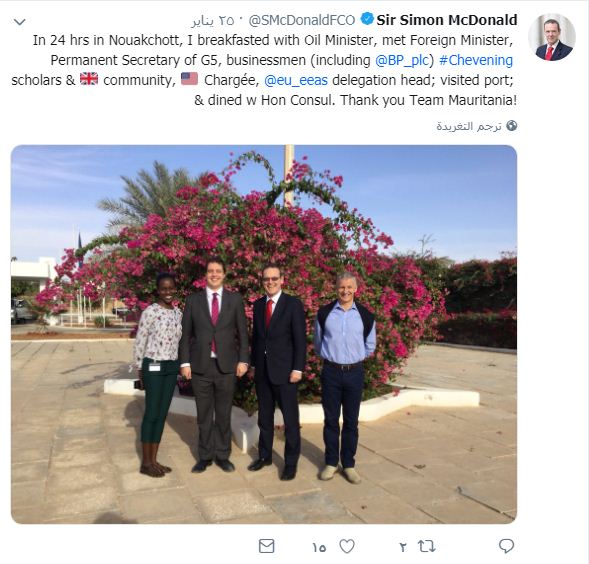Open the attached group photo
Viewport: 589px width, 564px height.
coord(264,334)
